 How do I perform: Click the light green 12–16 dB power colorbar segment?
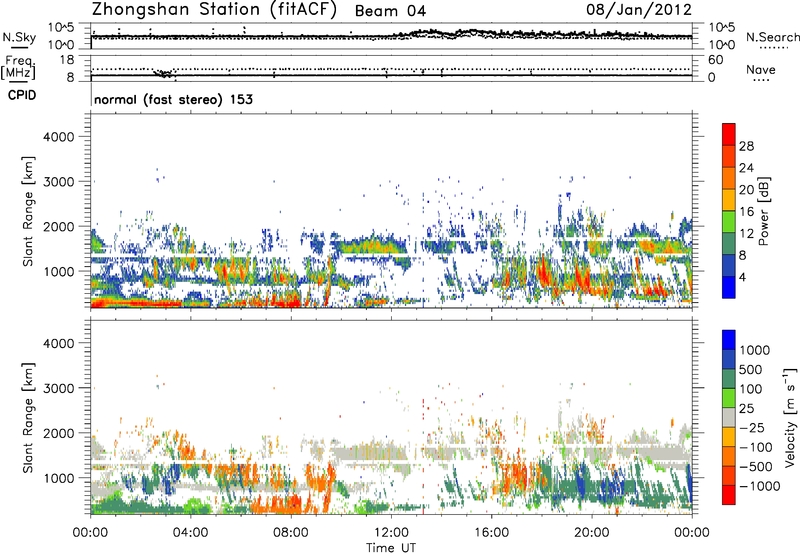(x=729, y=222)
